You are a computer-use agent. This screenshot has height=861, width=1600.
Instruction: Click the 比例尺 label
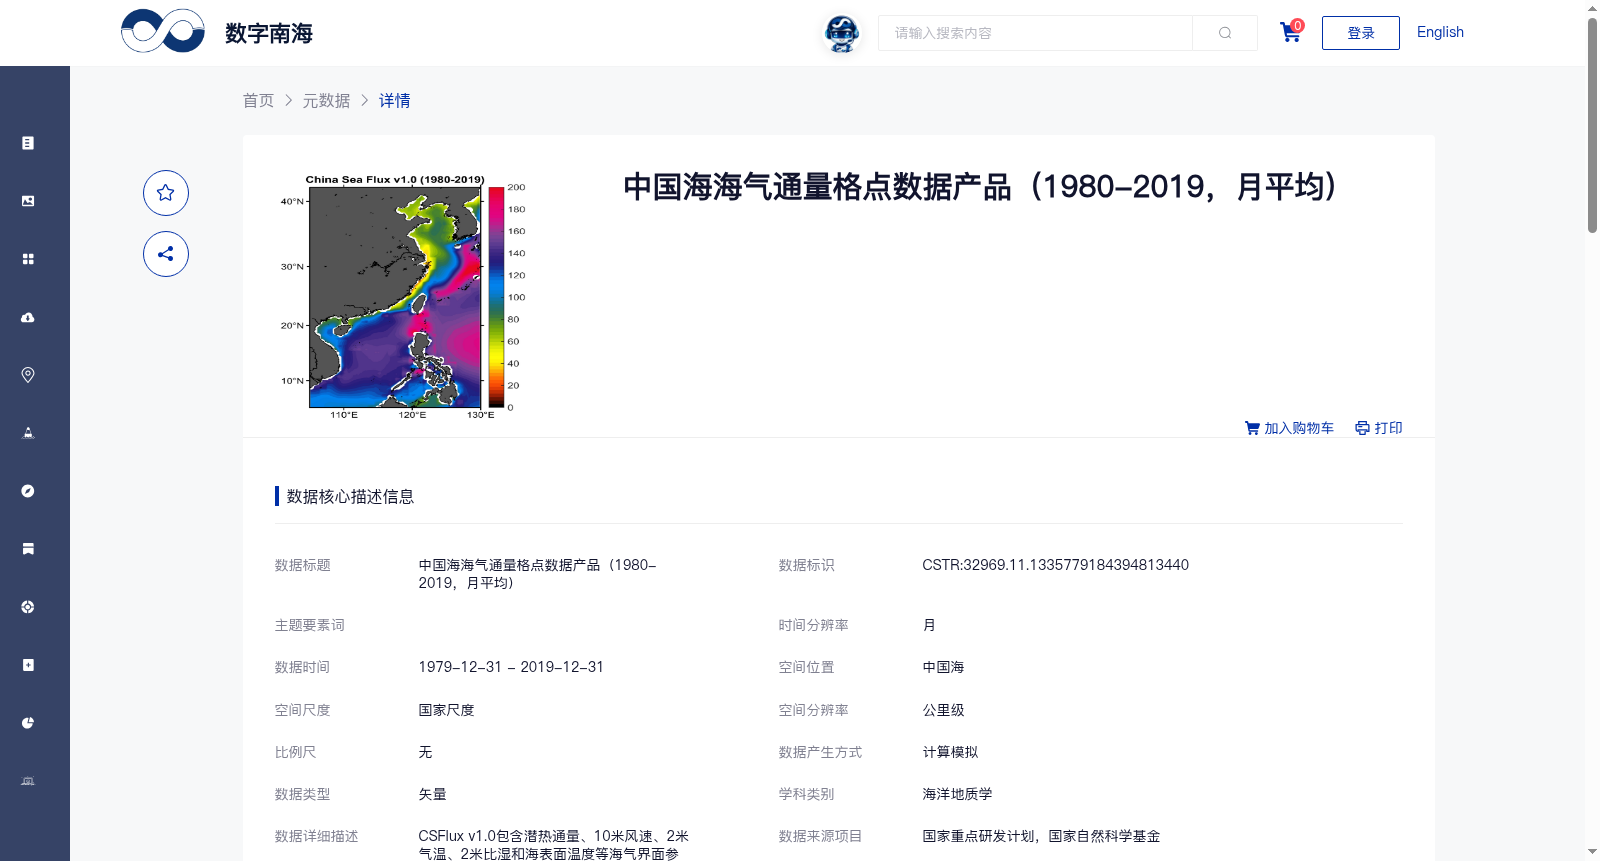coord(296,752)
